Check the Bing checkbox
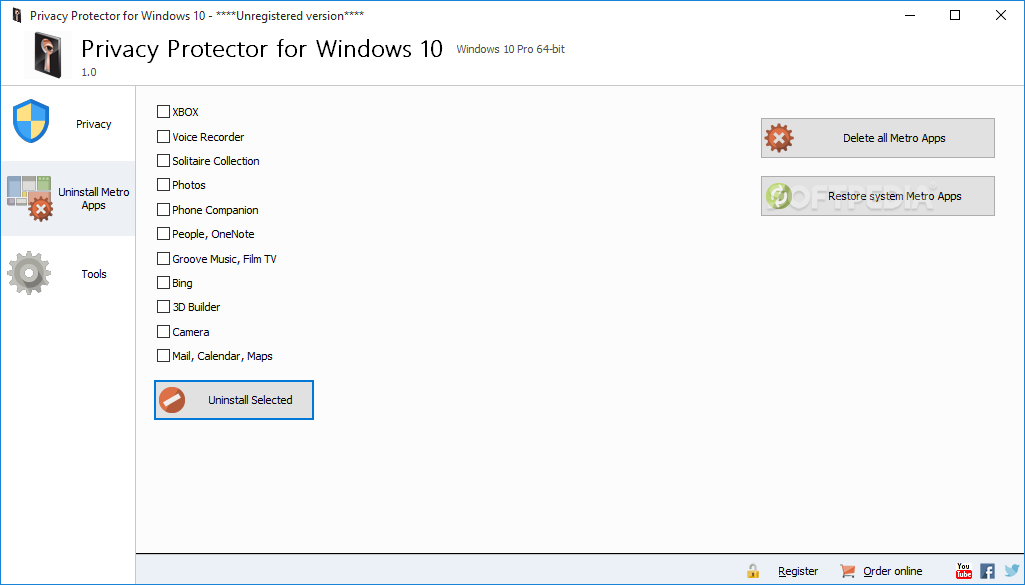Viewport: 1025px width, 585px height. click(163, 283)
